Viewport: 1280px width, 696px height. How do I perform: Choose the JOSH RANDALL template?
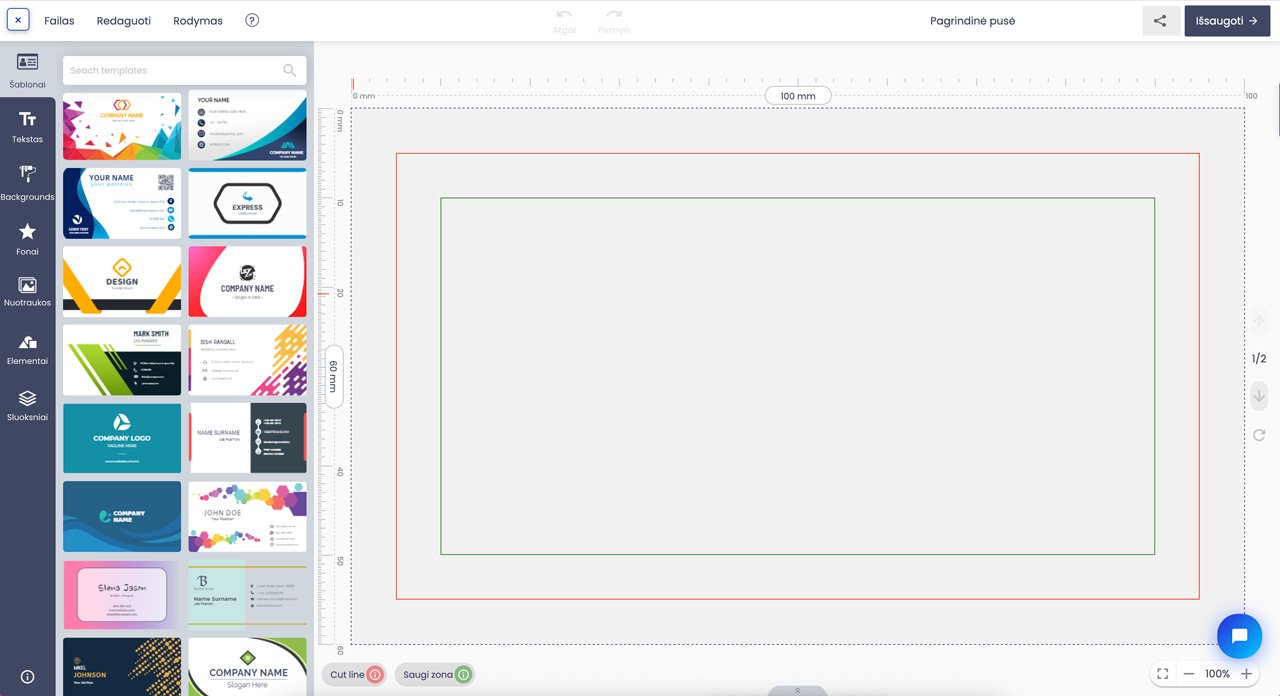pos(247,359)
